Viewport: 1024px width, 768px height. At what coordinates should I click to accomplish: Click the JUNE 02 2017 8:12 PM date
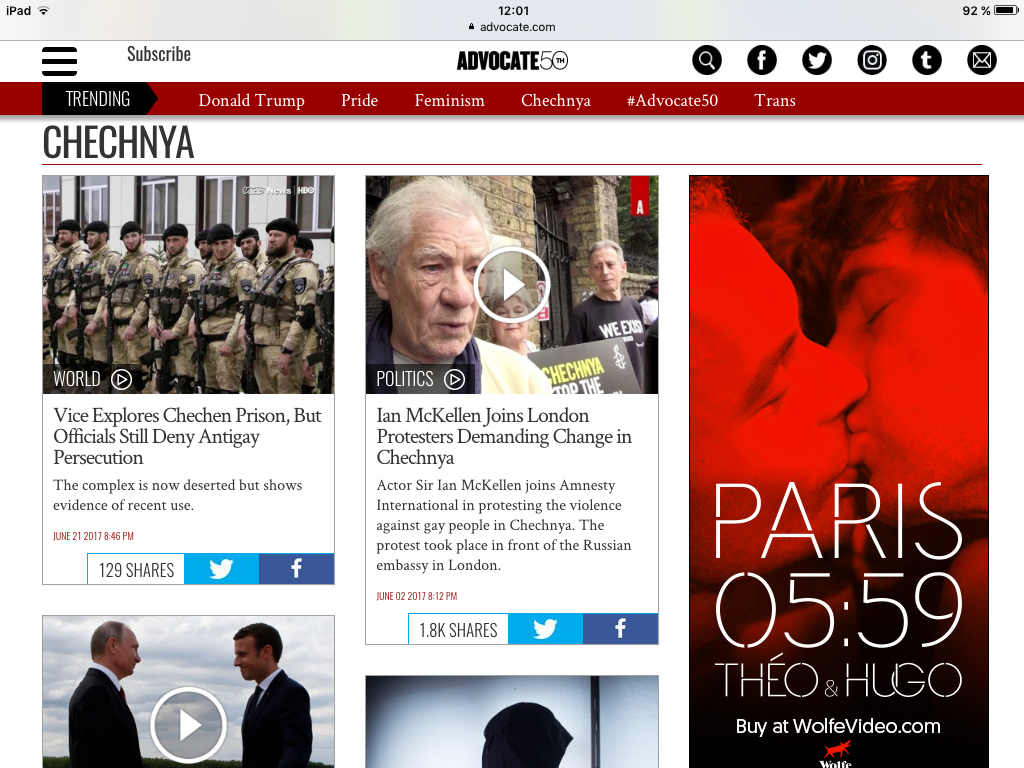tap(417, 596)
